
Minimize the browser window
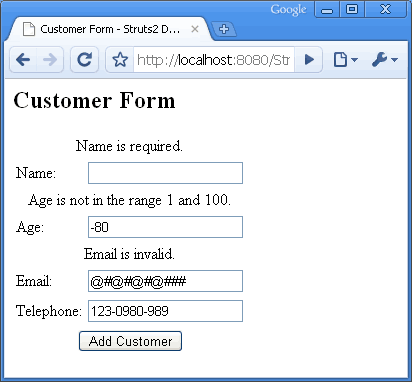(x=327, y=9)
